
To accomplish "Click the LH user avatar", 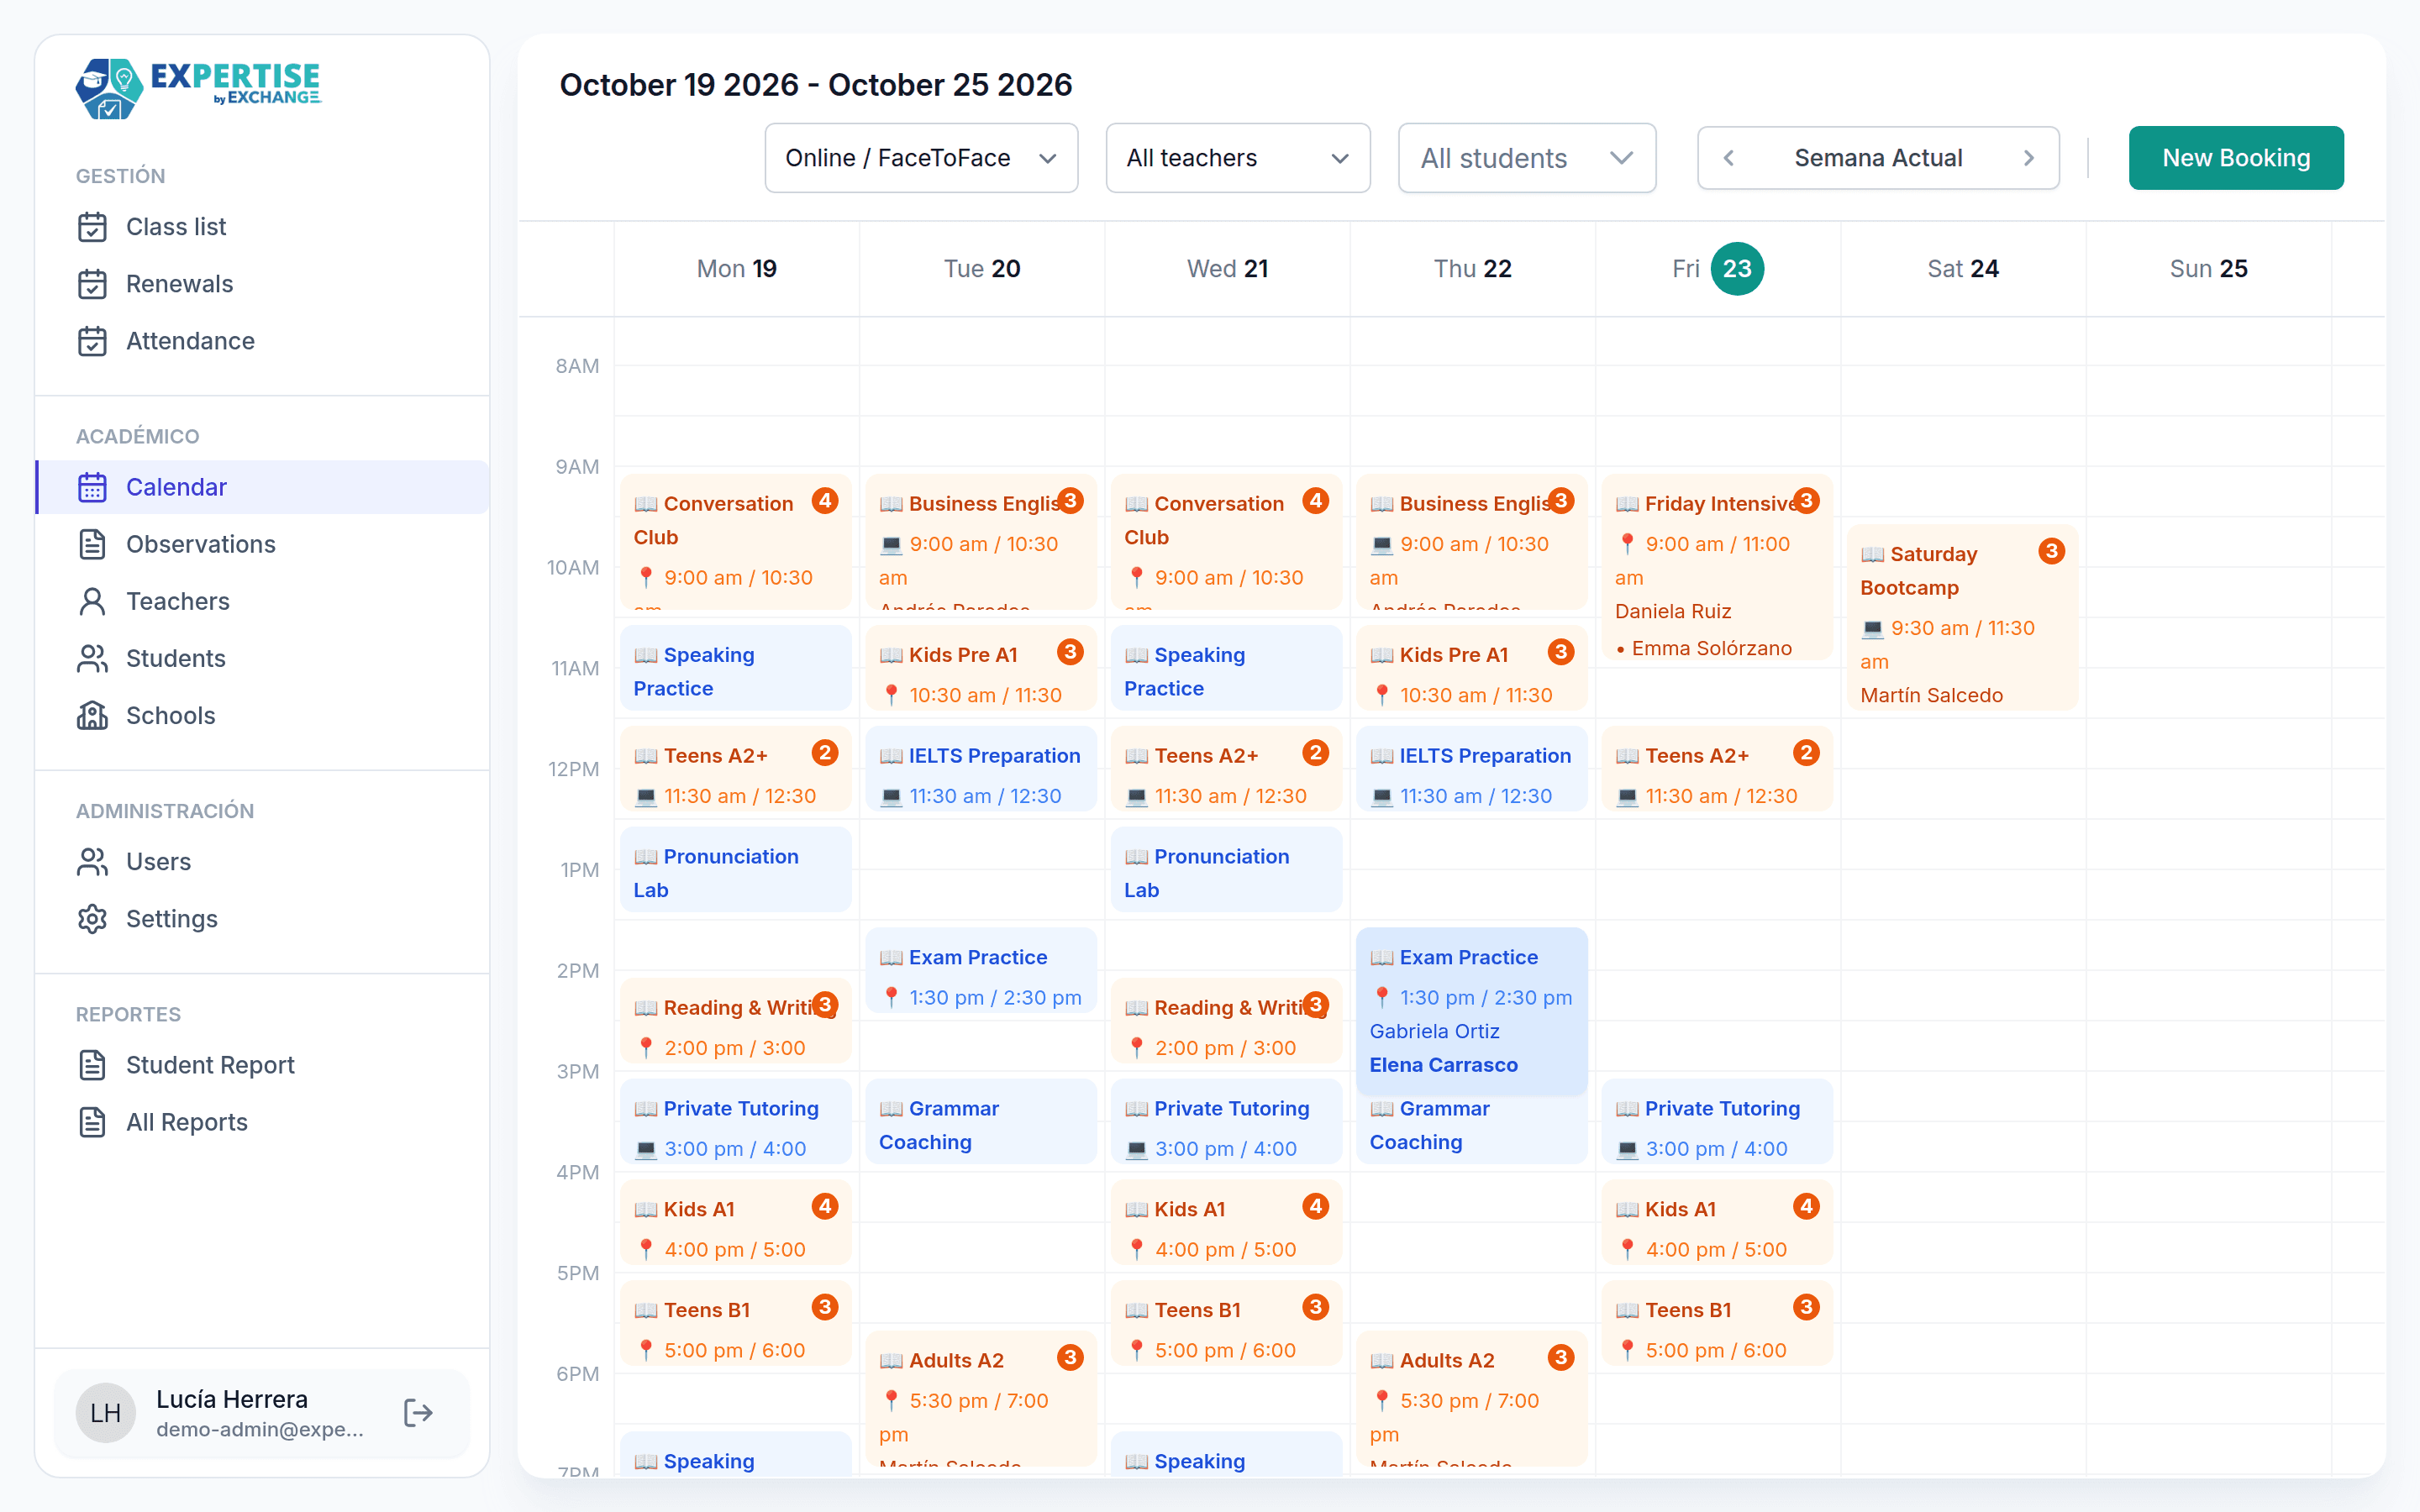I will click(x=105, y=1412).
